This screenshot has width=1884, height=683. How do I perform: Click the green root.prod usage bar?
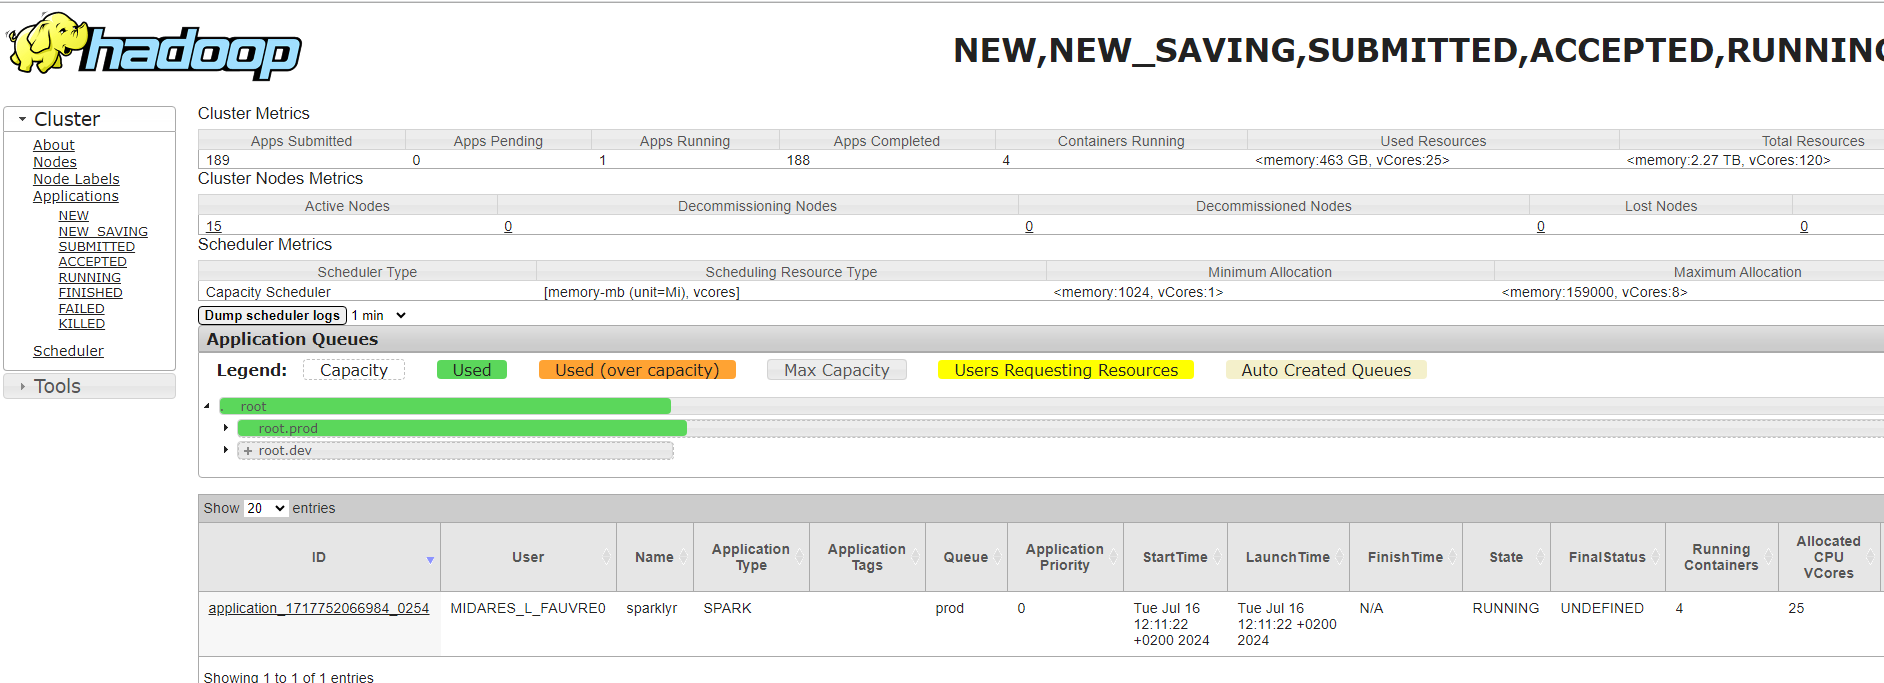pos(462,428)
